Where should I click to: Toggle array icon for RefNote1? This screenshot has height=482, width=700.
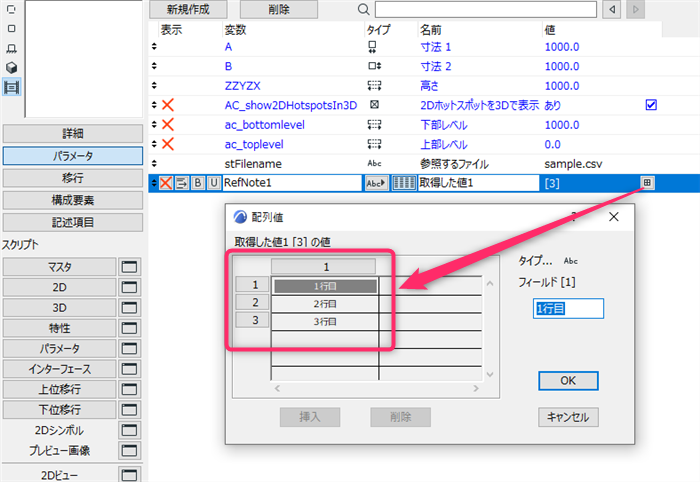tap(404, 183)
